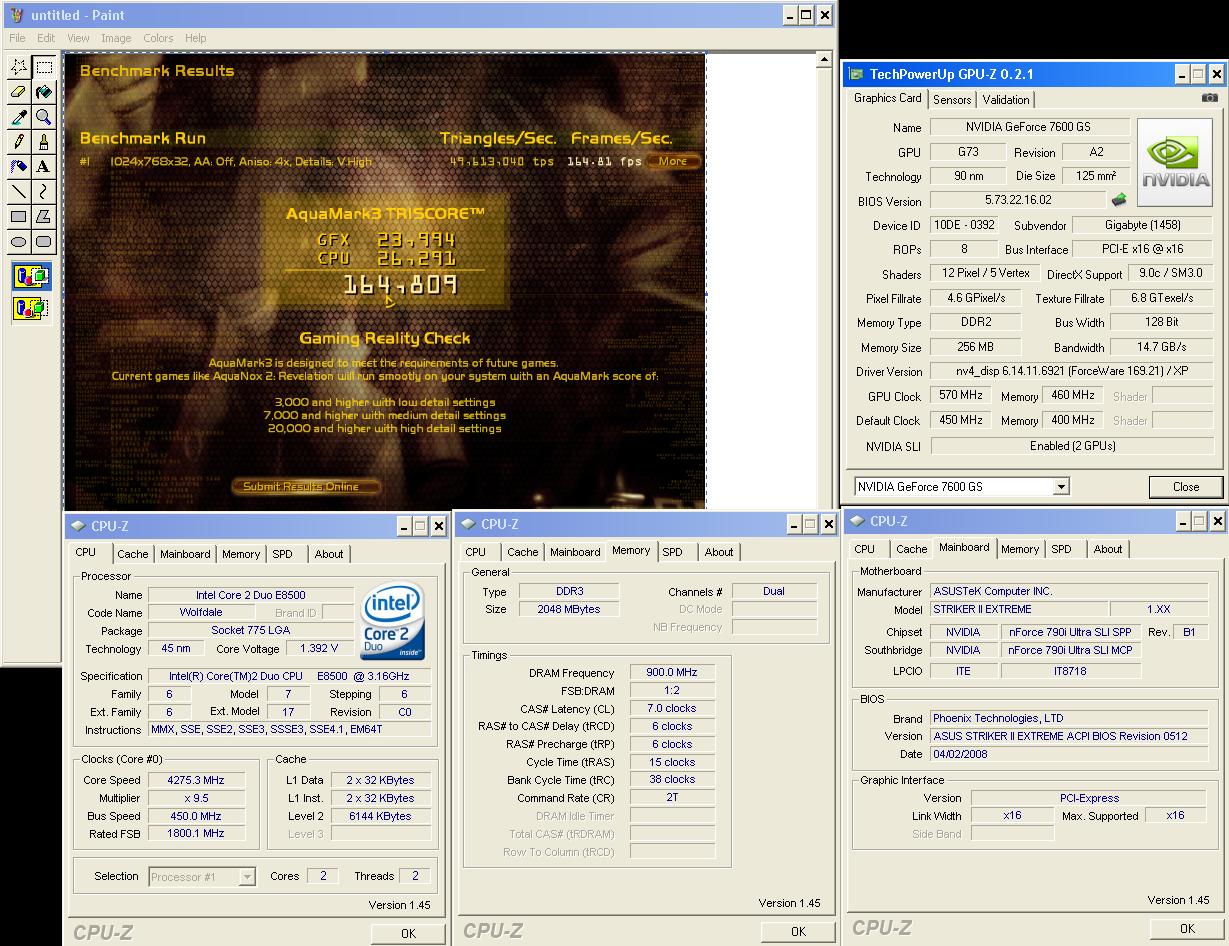Click the DRAM Frequency value 900.0 MHz
1229x946 pixels.
673,673
